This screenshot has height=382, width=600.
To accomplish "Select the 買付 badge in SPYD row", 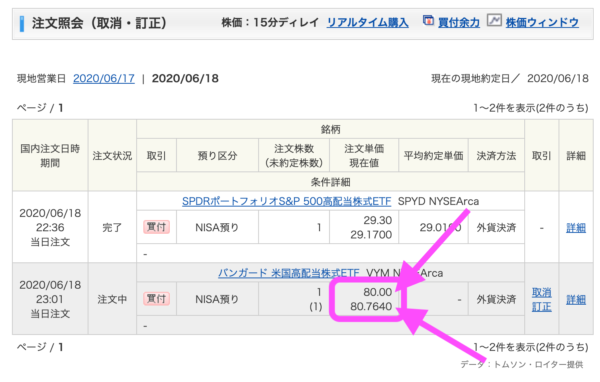I will click(157, 227).
